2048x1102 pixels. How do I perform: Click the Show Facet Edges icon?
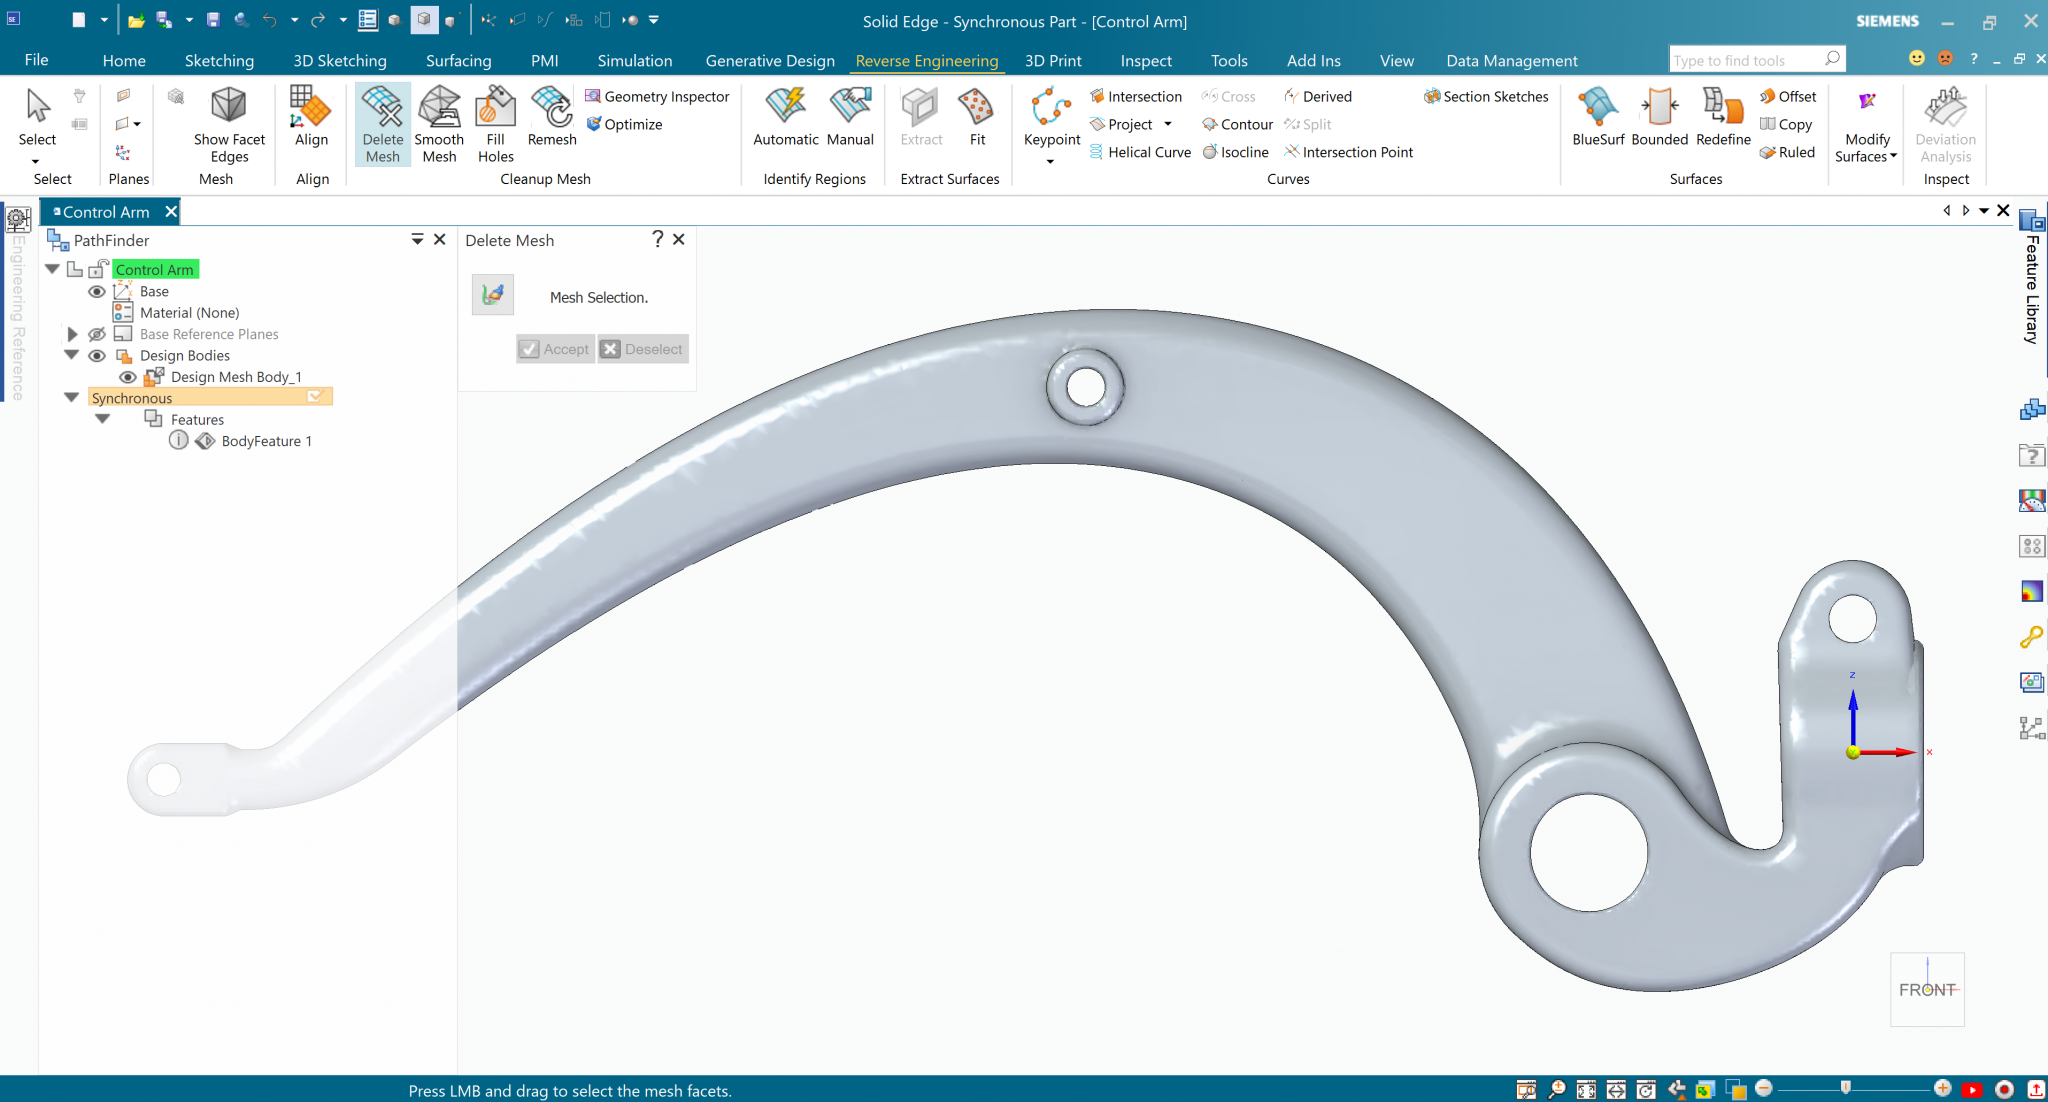click(229, 106)
